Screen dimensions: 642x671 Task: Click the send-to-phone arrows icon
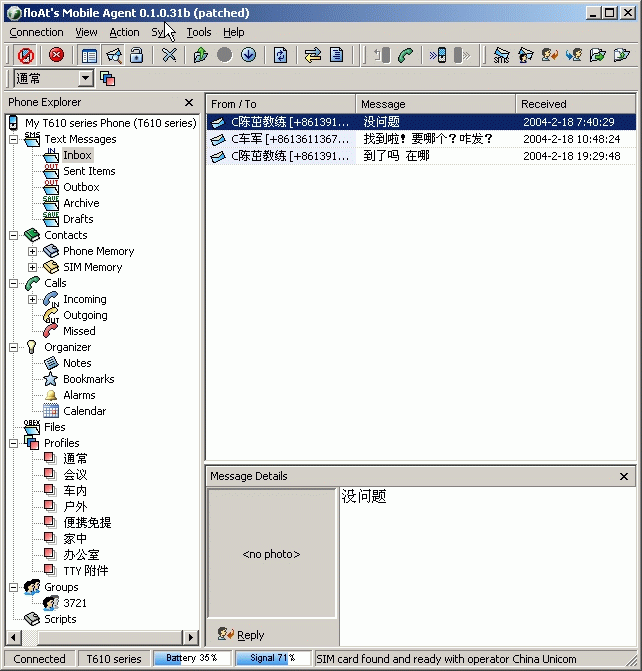click(x=437, y=55)
